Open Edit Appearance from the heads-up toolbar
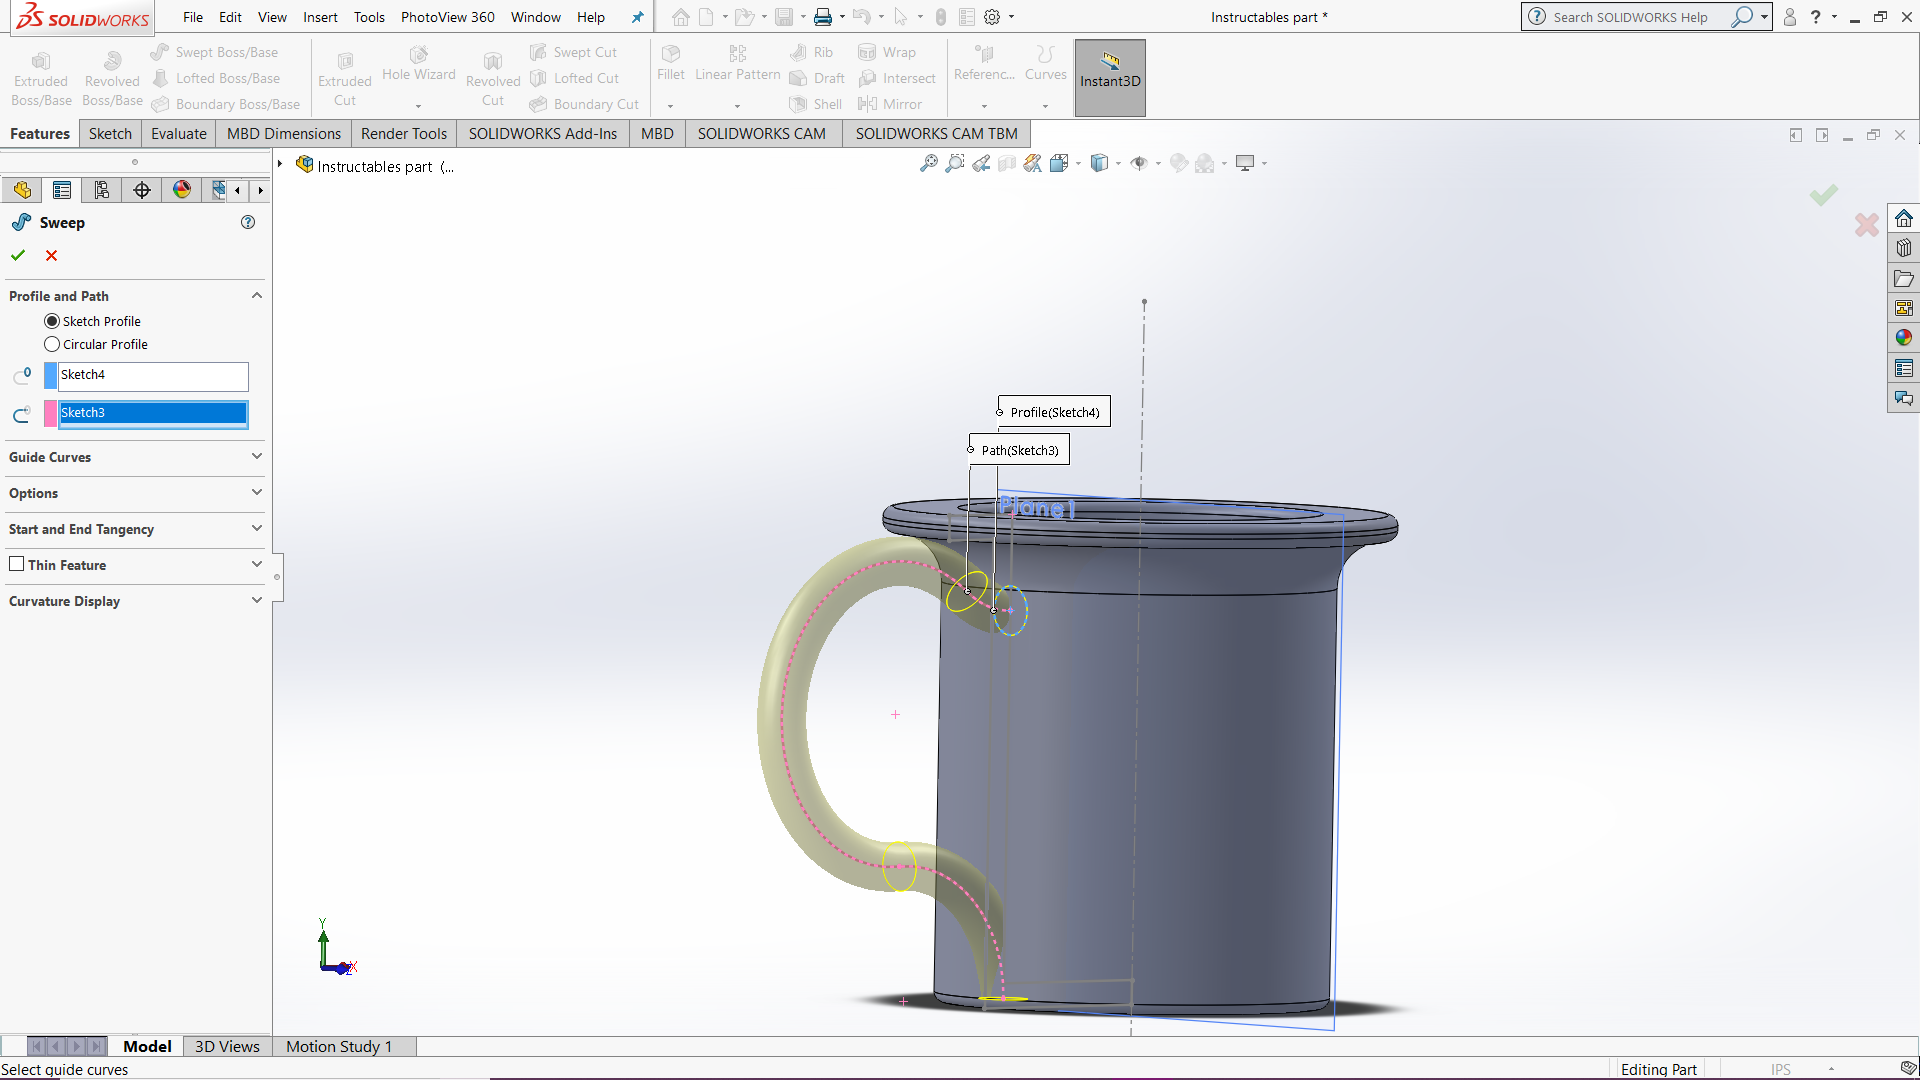 coord(1177,163)
